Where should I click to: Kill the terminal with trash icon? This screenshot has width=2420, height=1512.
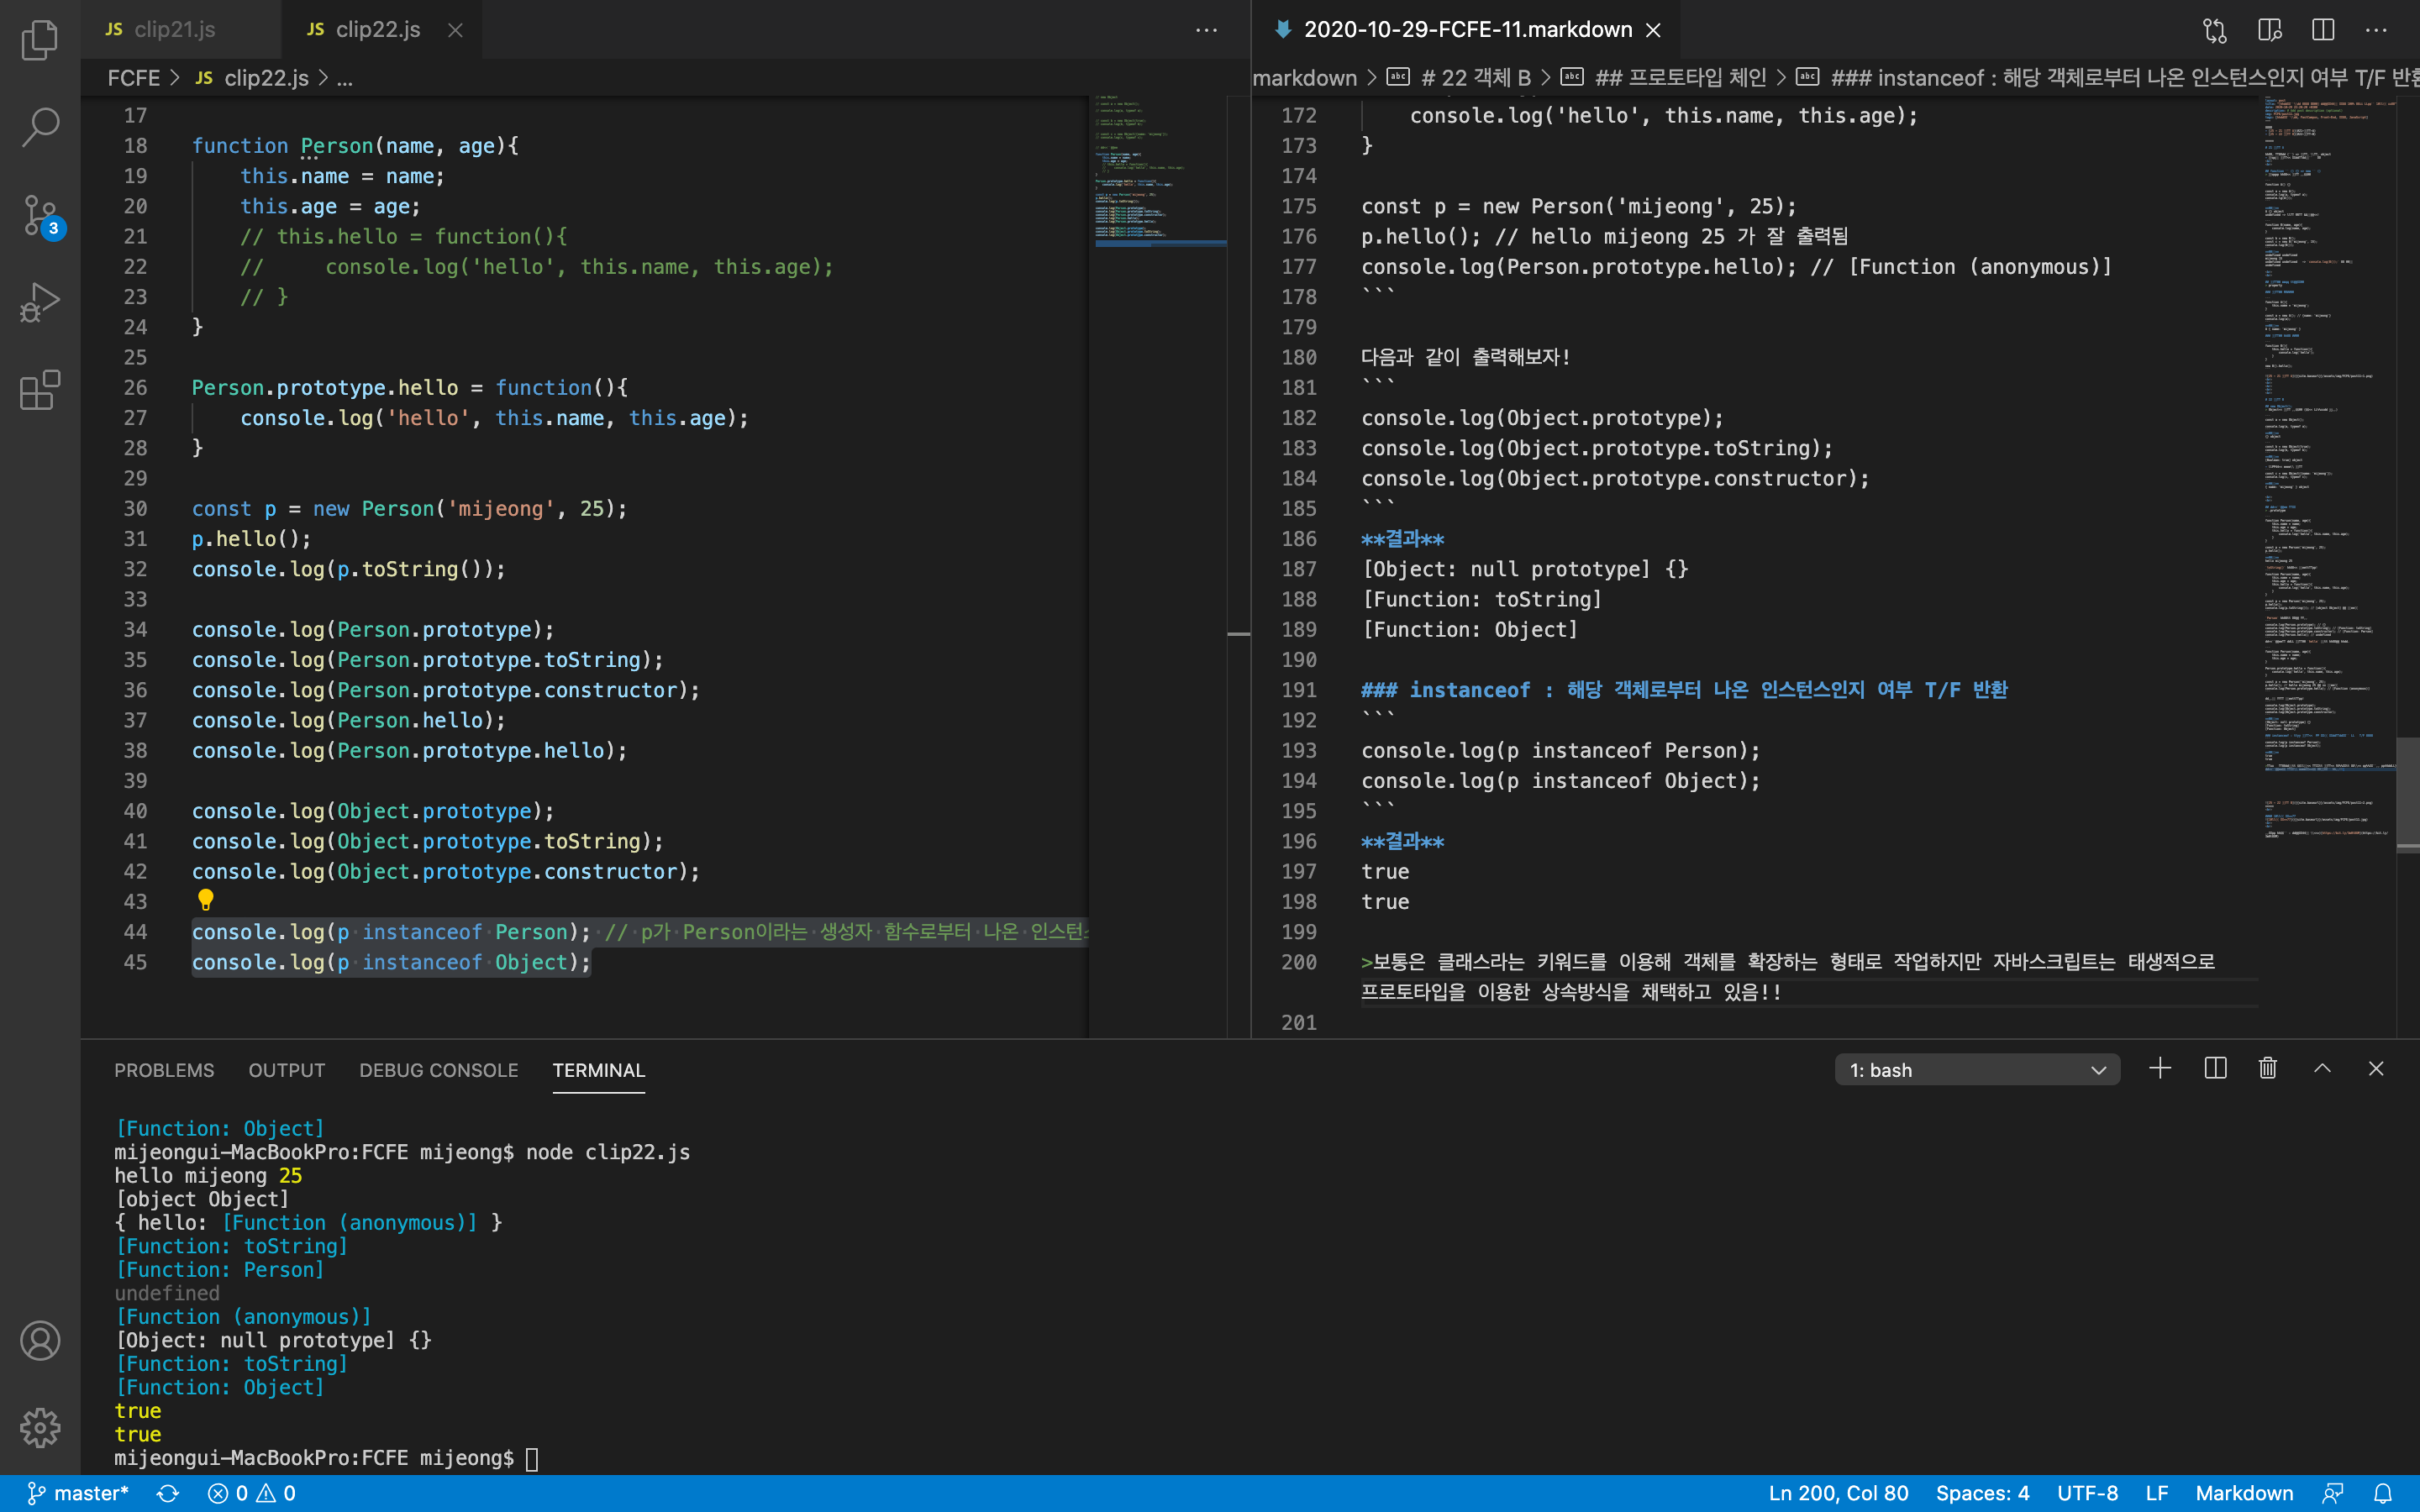[2268, 1069]
